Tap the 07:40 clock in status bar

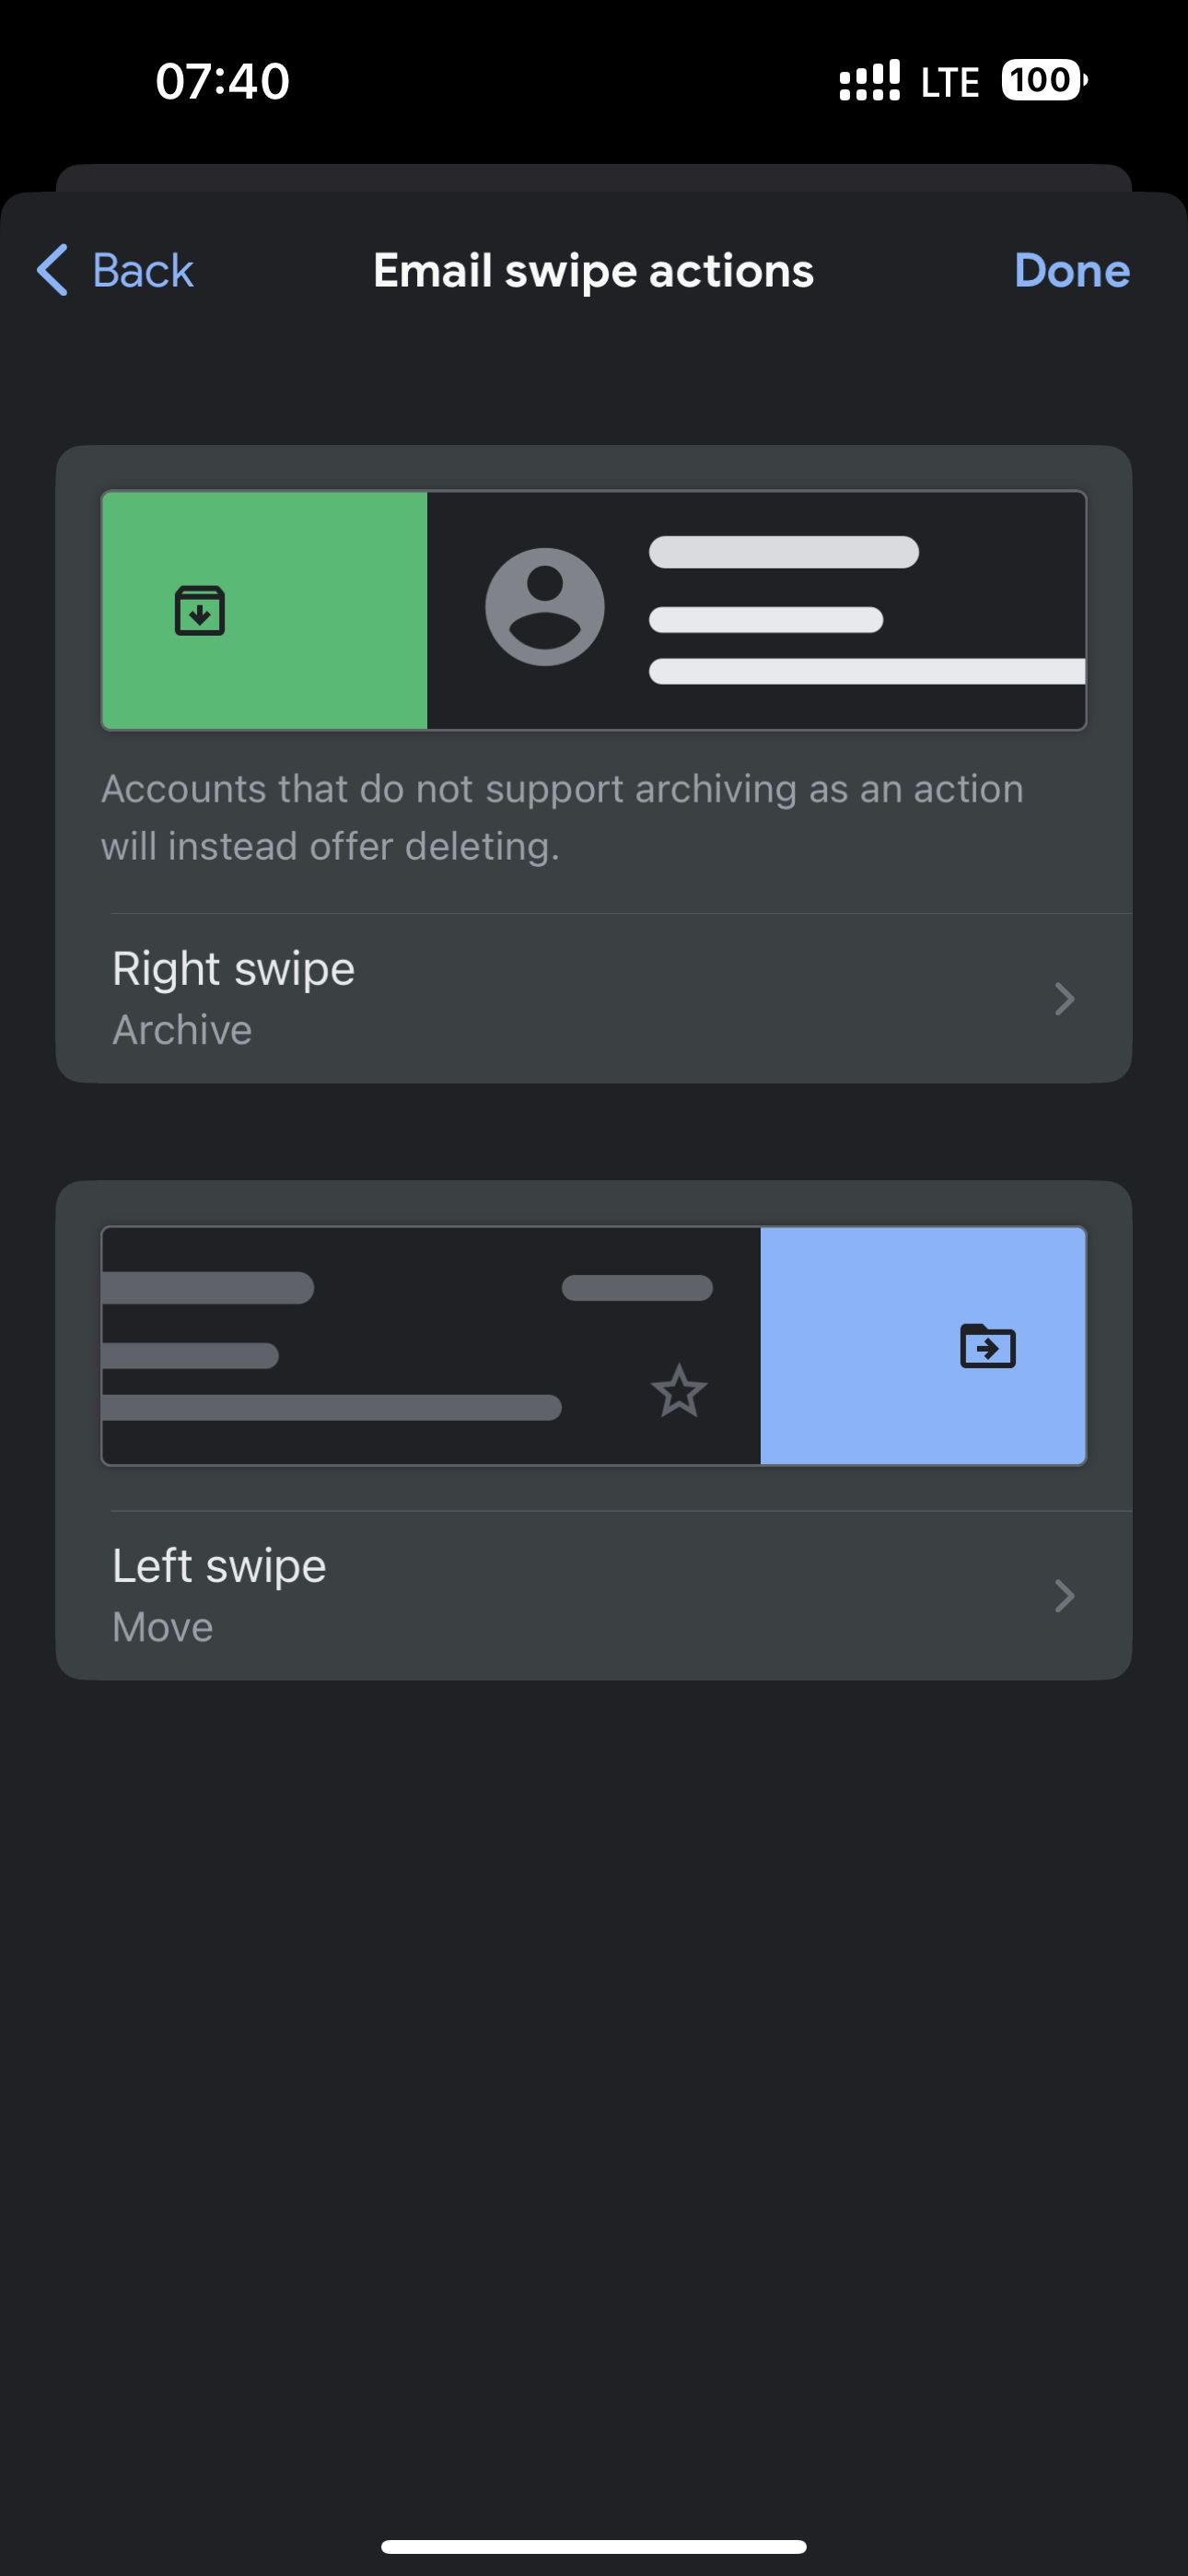coord(222,81)
